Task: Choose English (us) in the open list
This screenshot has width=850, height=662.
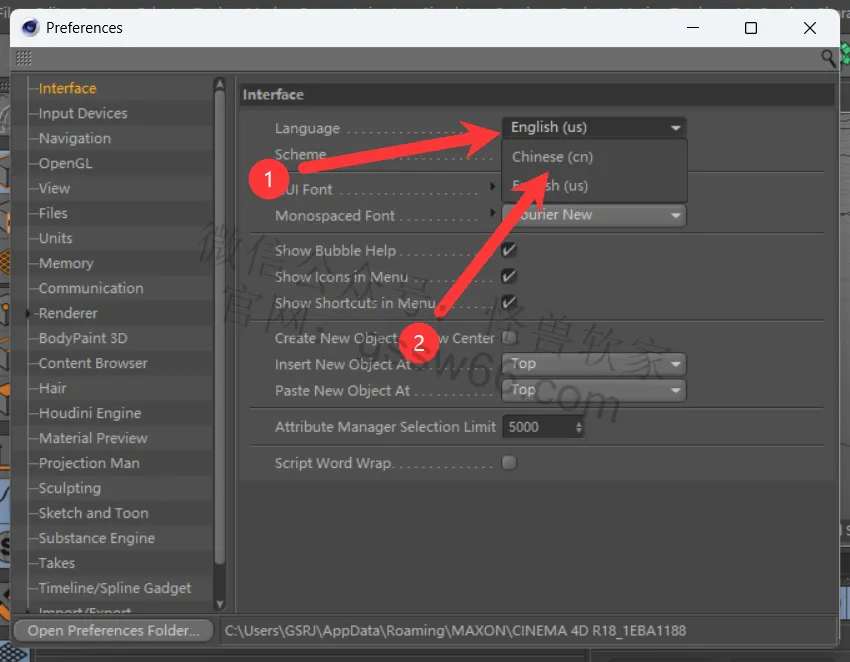Action: pyautogui.click(x=594, y=186)
